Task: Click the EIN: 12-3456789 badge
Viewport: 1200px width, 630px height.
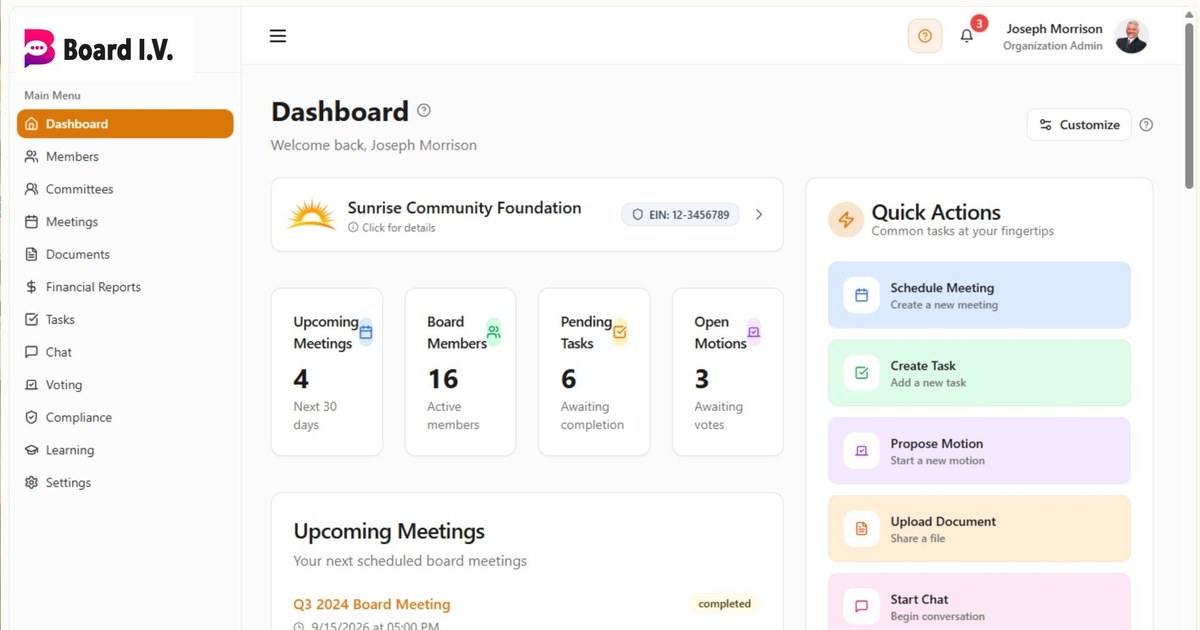Action: point(680,215)
